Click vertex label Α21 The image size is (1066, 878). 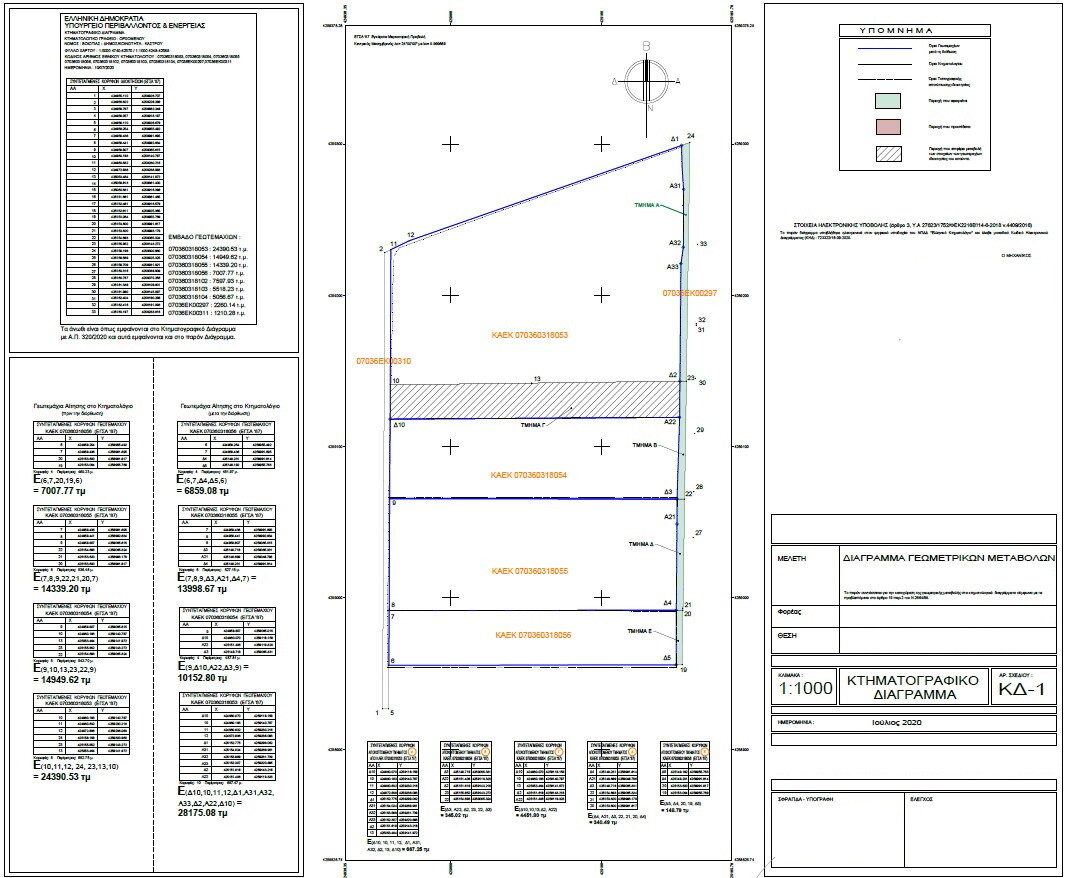click(x=670, y=517)
